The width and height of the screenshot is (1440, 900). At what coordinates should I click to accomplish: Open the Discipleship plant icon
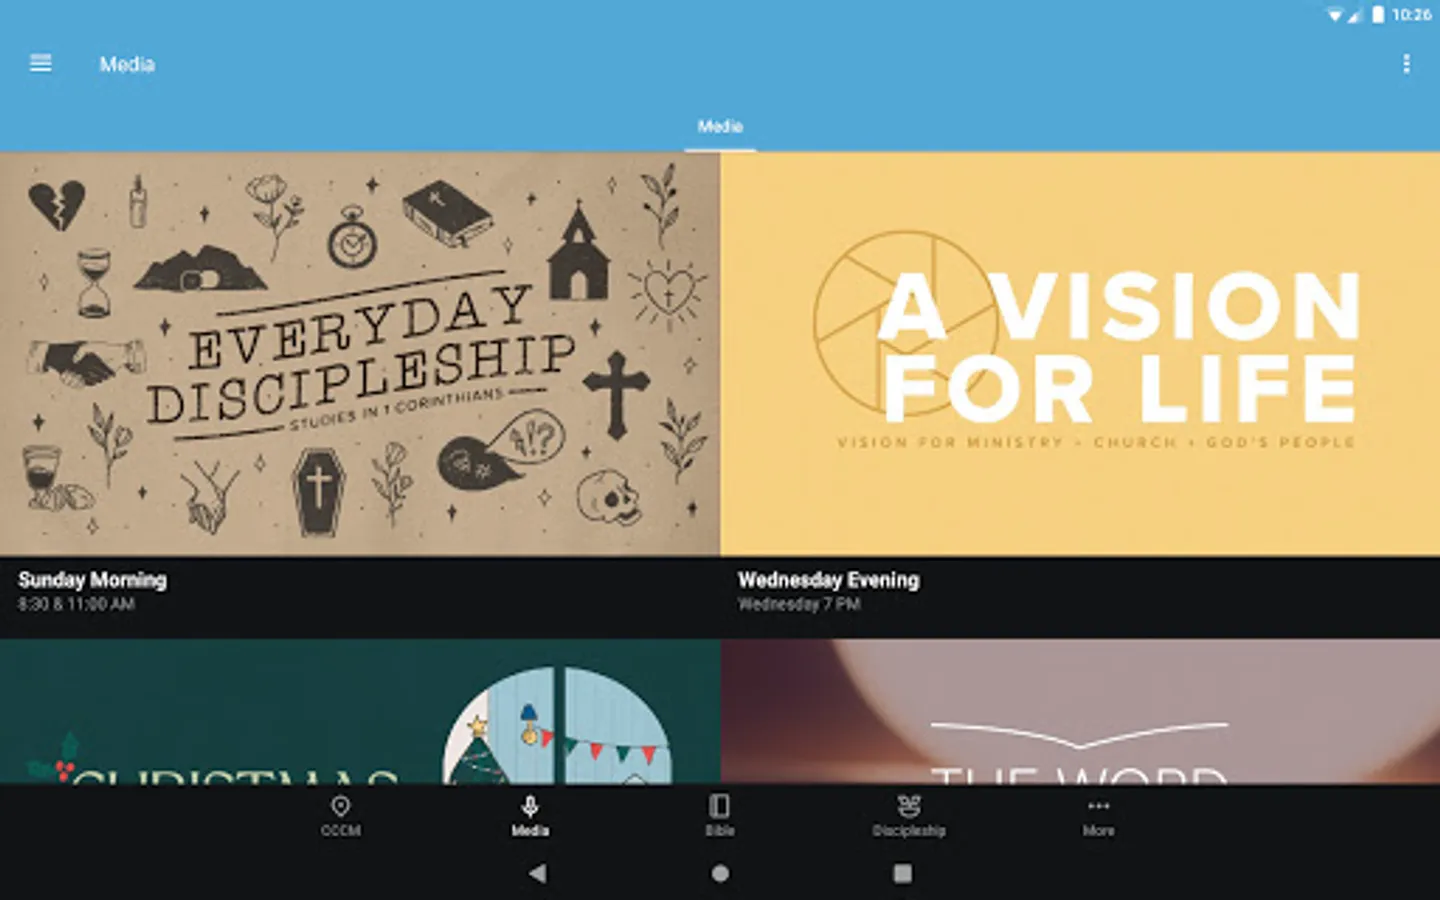point(908,806)
